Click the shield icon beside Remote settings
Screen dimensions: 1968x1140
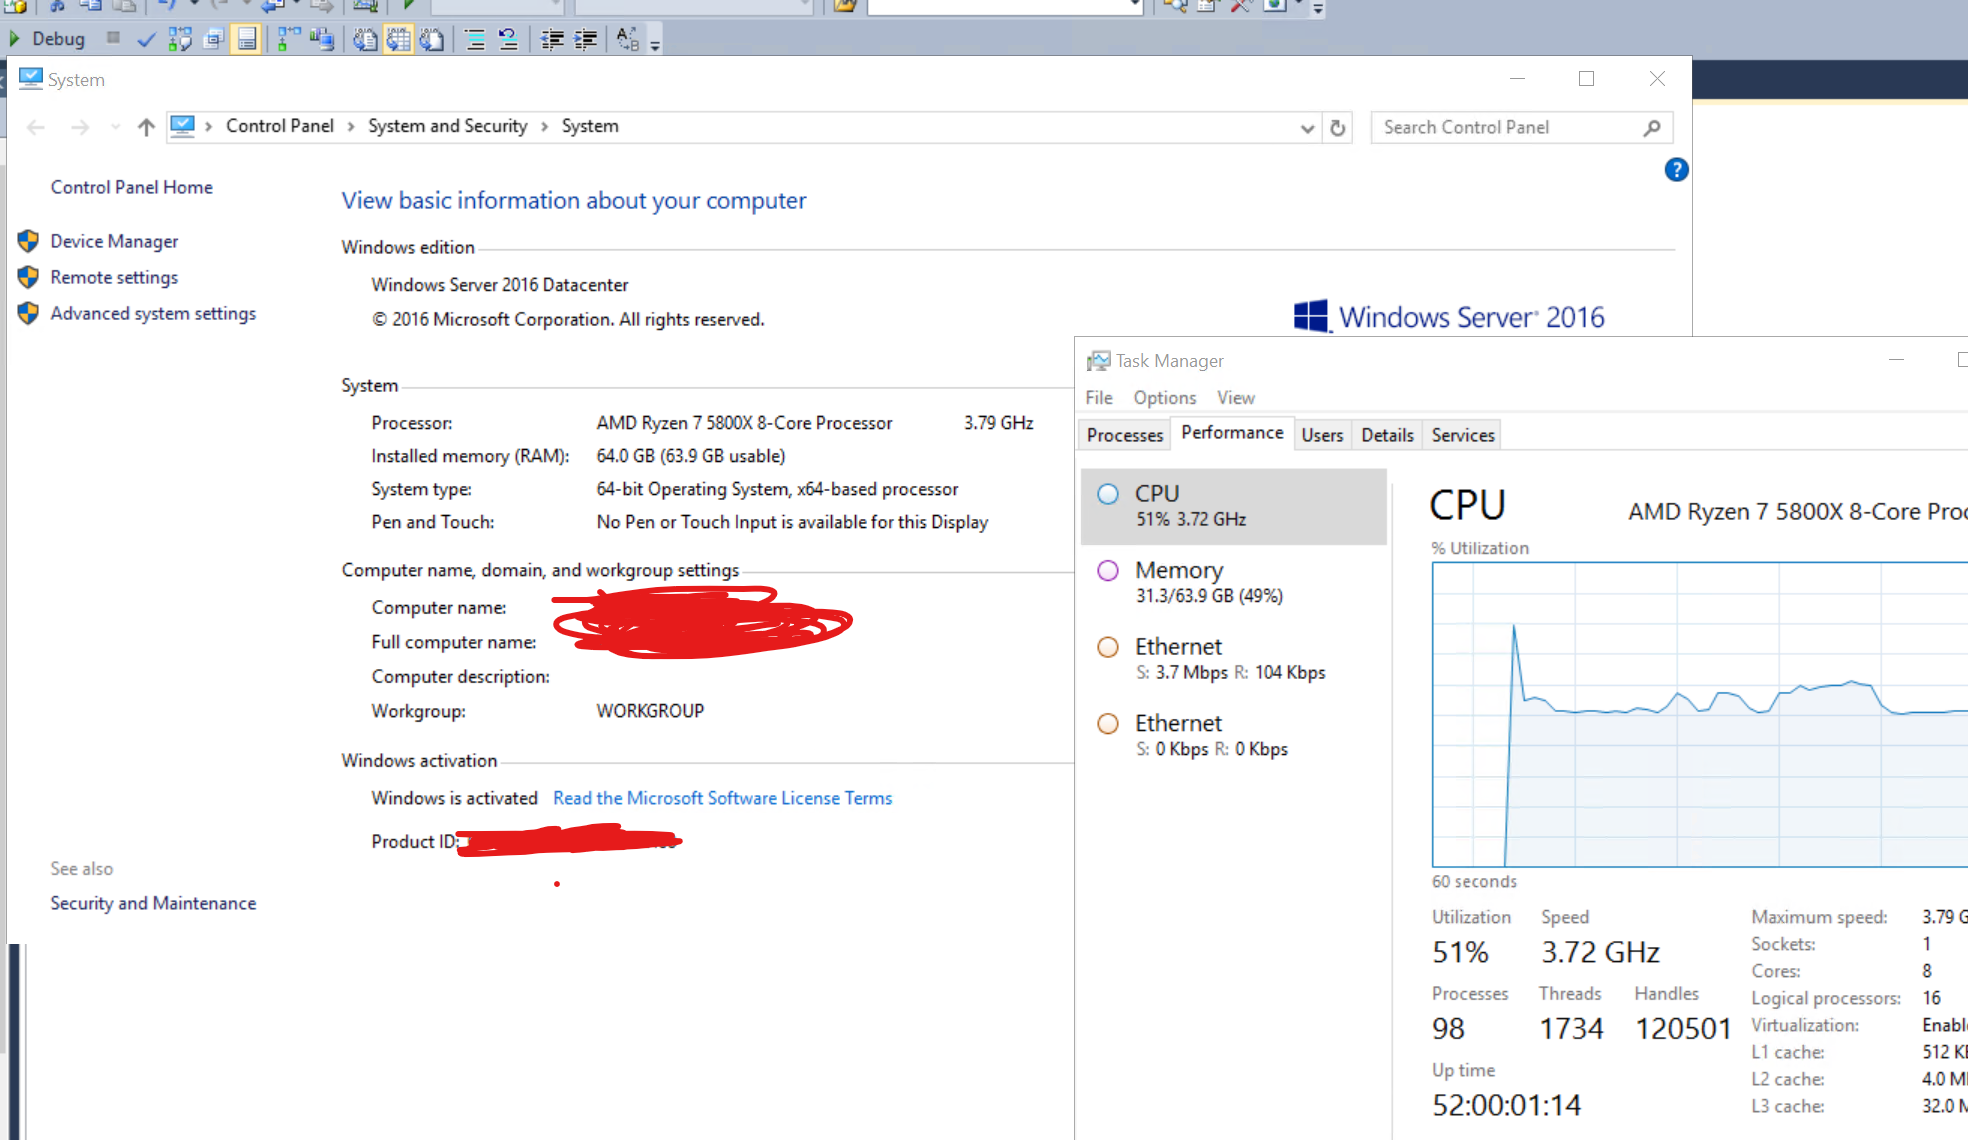pyautogui.click(x=28, y=277)
